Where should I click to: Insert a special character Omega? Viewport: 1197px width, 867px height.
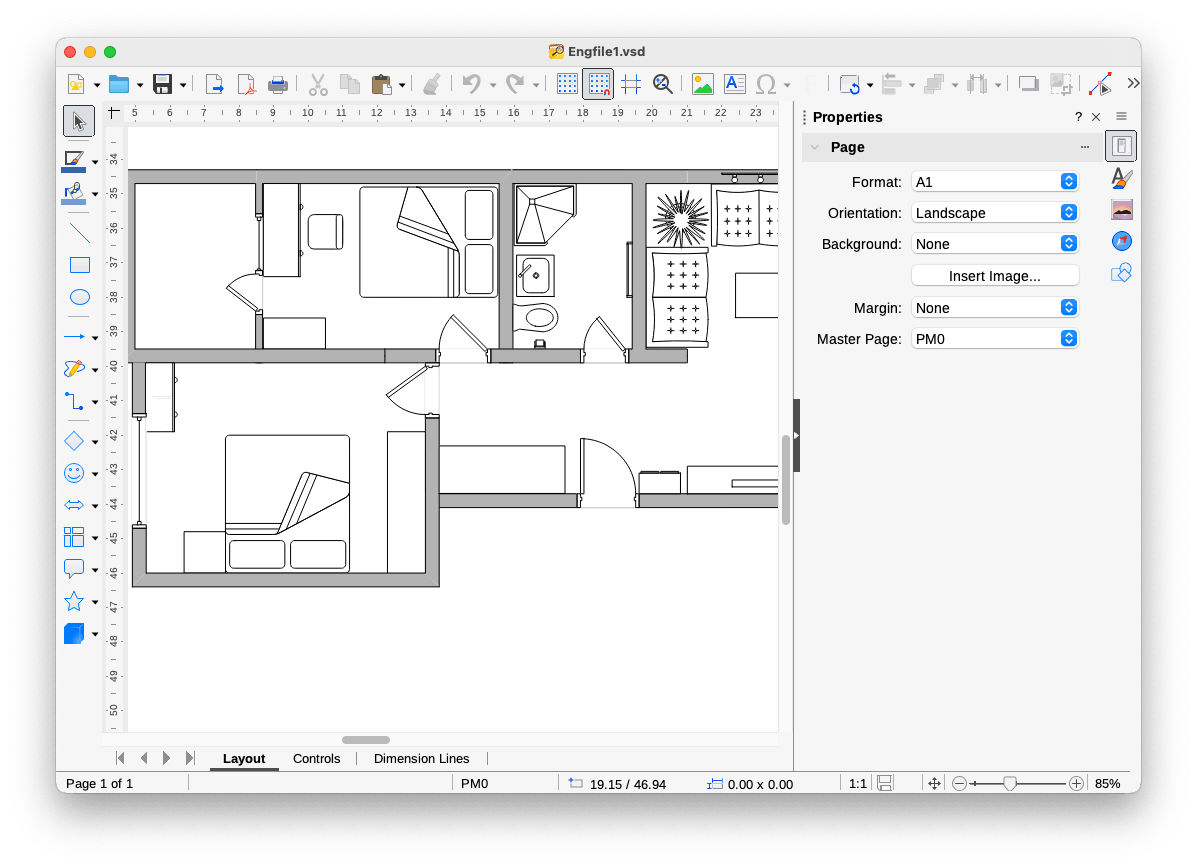tap(766, 84)
